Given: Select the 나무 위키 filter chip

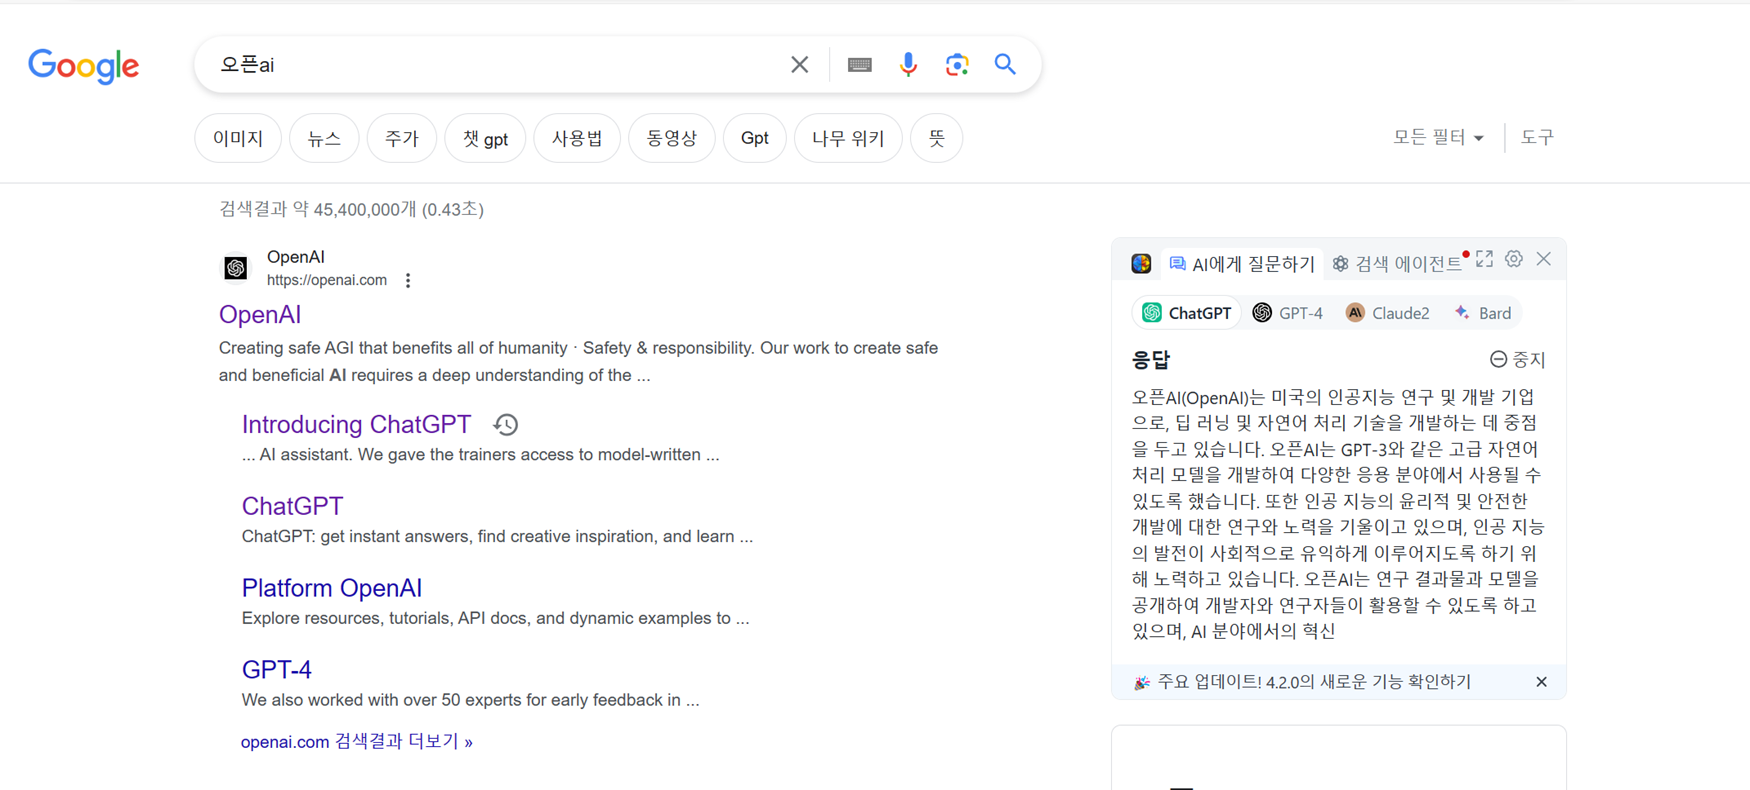Looking at the screenshot, I should click(848, 138).
